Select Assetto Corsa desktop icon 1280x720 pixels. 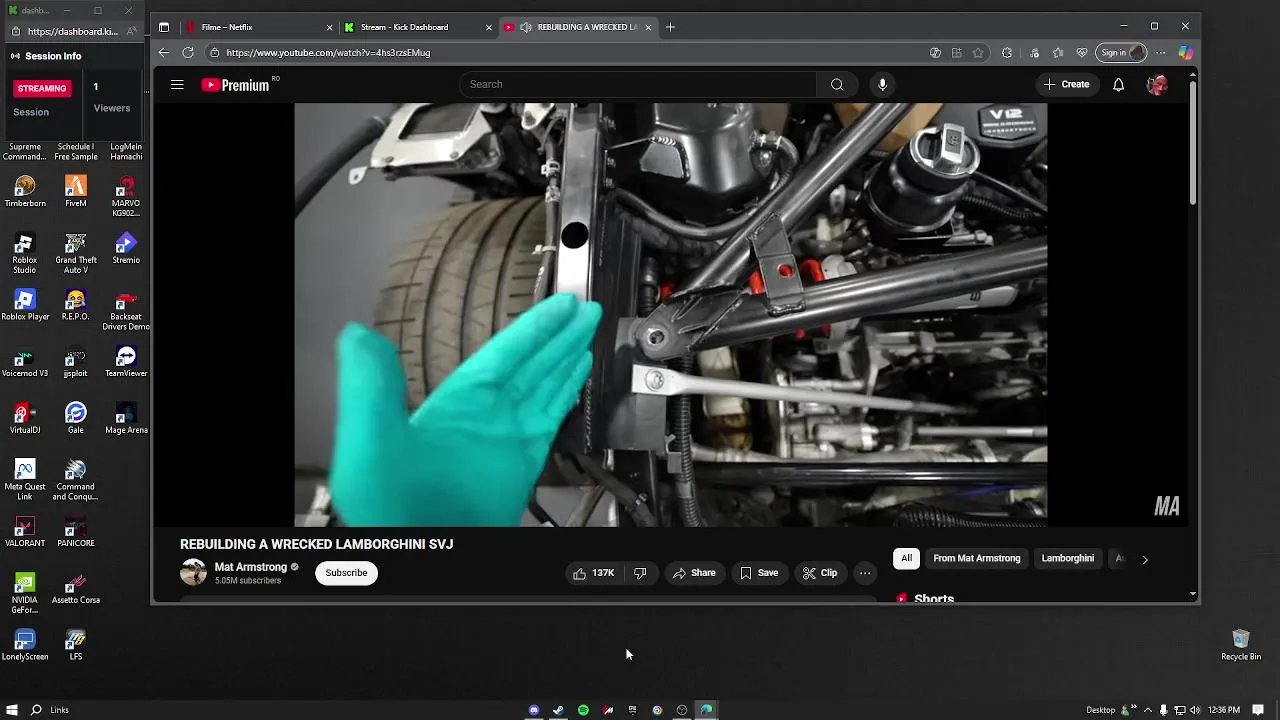tap(75, 589)
